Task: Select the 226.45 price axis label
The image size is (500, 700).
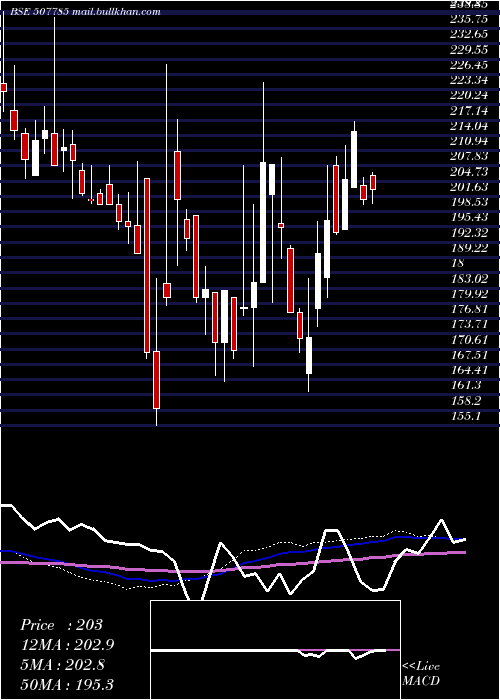Action: coord(467,65)
